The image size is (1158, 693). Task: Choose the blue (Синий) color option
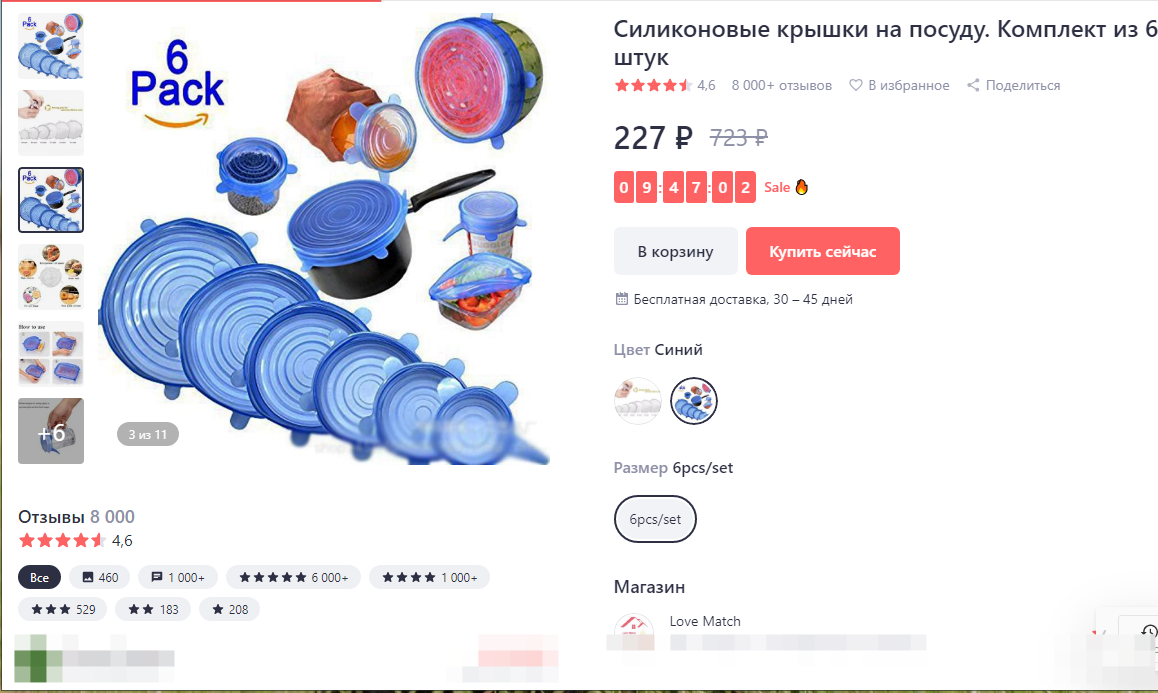click(693, 400)
